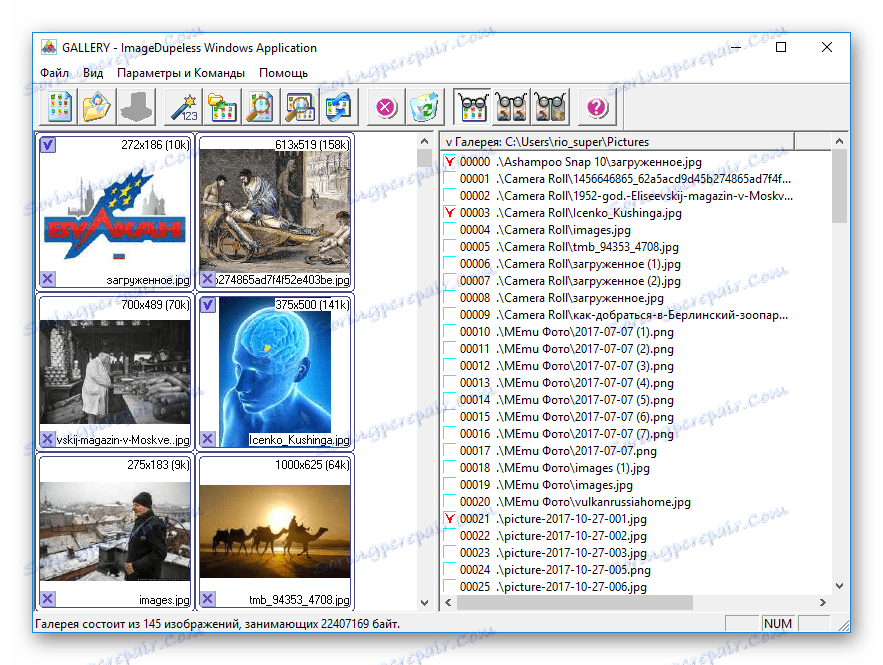Open the Файл menu
This screenshot has width=883, height=665.
pos(55,72)
